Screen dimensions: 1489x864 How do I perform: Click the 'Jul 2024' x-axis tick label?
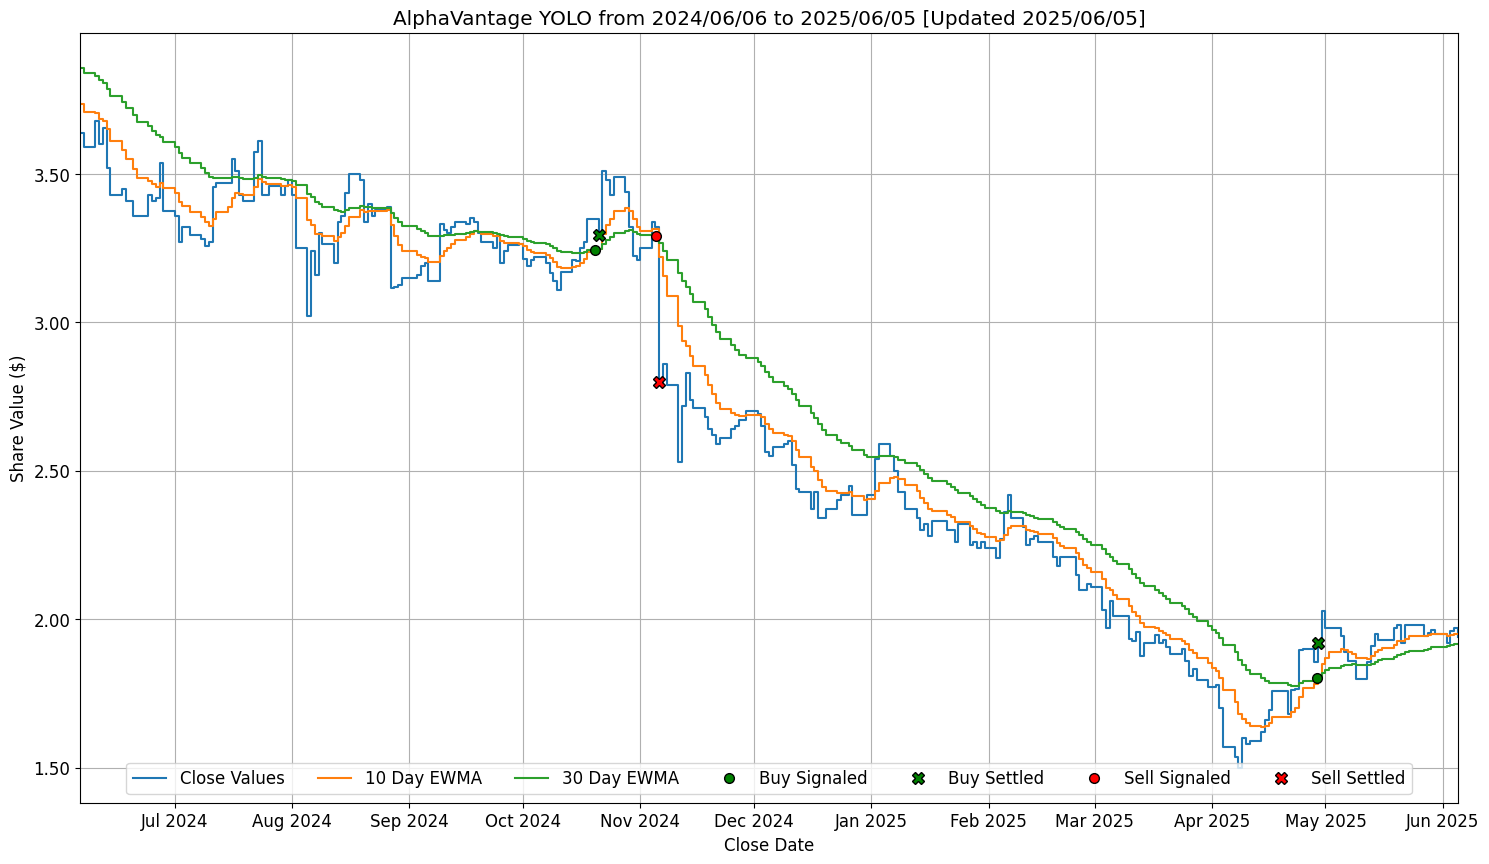click(x=174, y=822)
